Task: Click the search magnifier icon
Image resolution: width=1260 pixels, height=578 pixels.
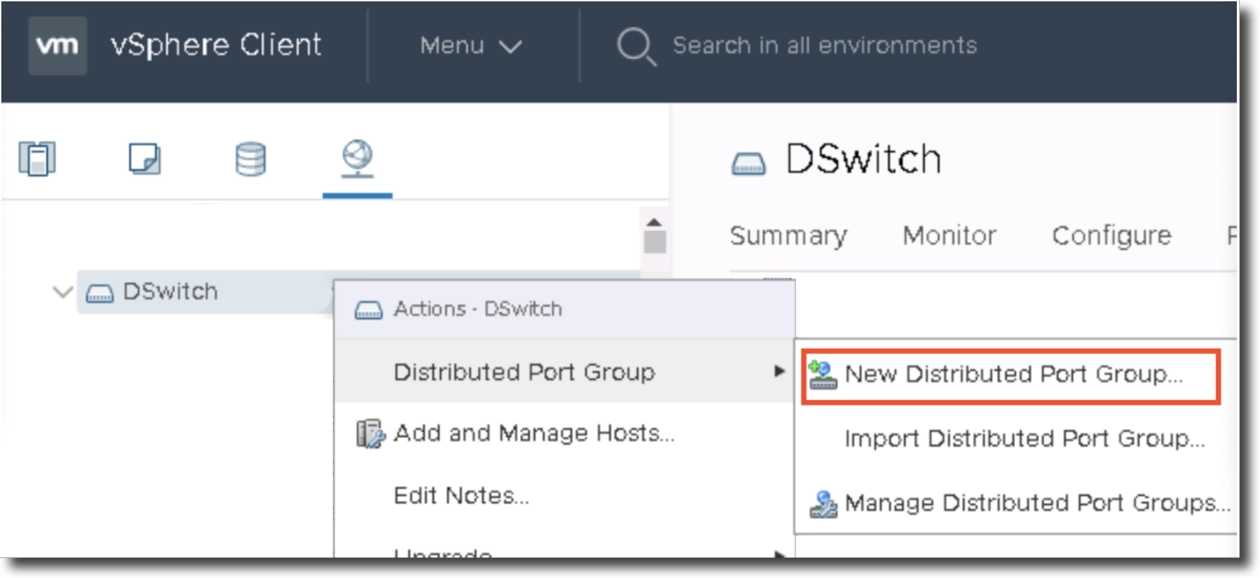Action: (635, 46)
